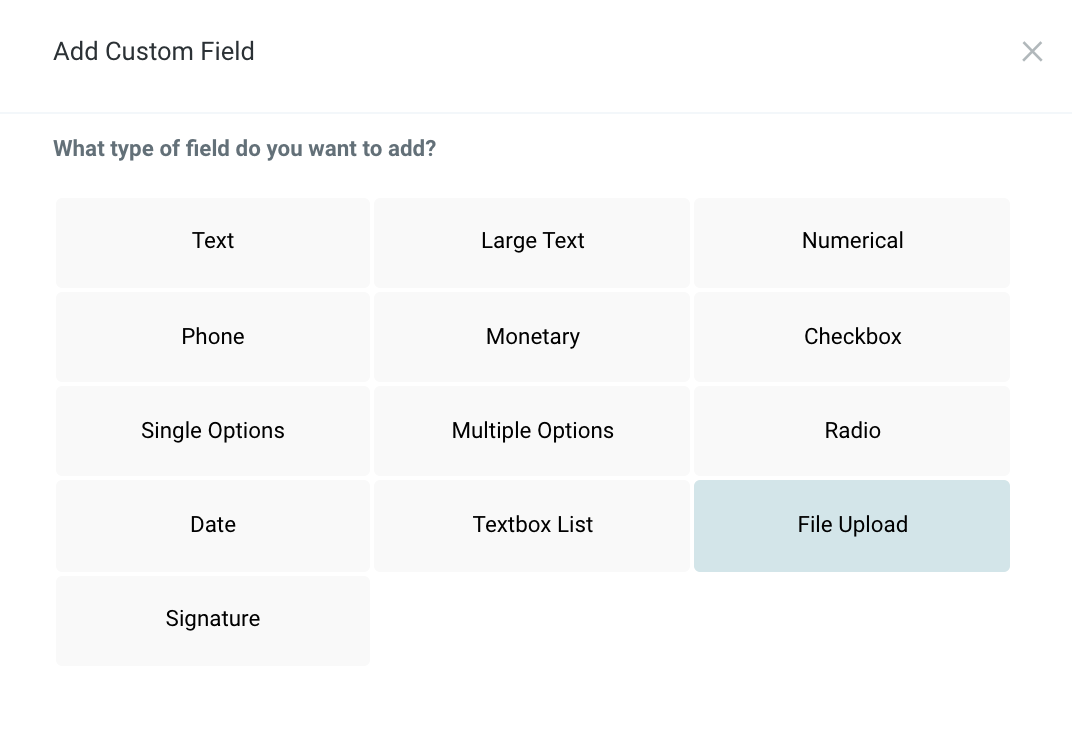Choose the currently highlighted field type tile

click(x=852, y=525)
